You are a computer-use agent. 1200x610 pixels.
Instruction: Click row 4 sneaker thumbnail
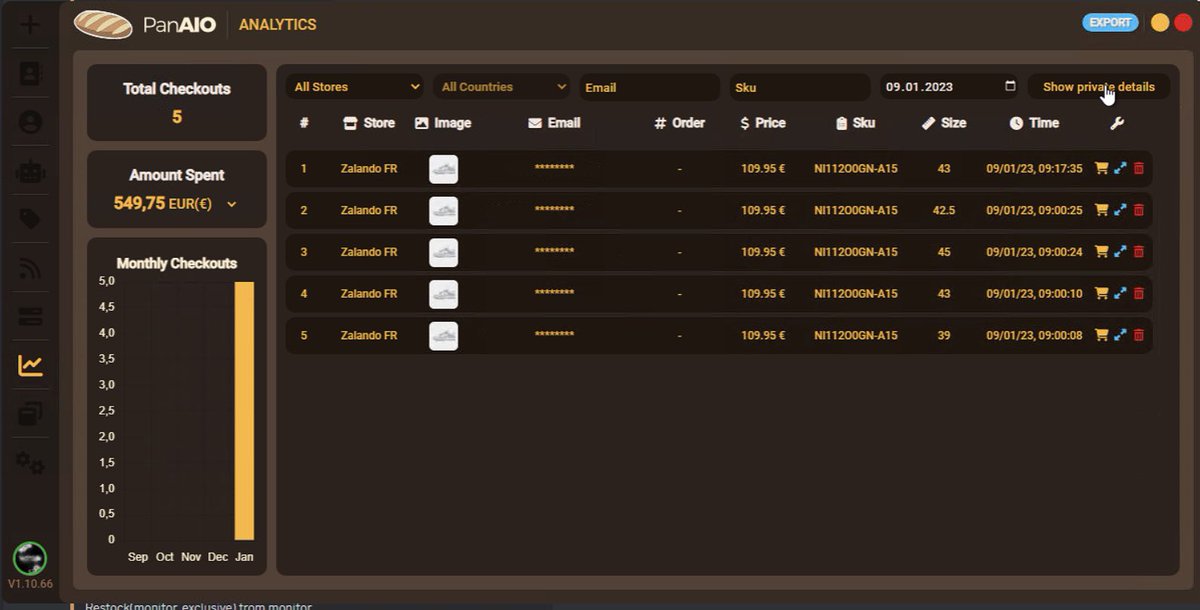tap(444, 294)
